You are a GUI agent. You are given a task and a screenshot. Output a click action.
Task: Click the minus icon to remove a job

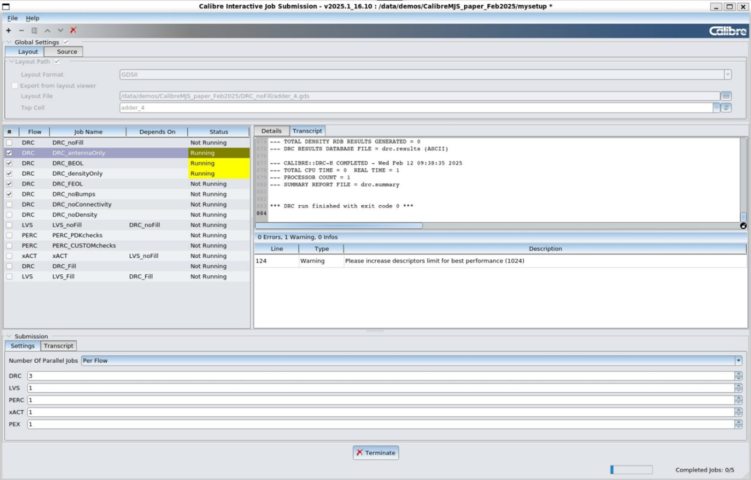click(x=21, y=30)
